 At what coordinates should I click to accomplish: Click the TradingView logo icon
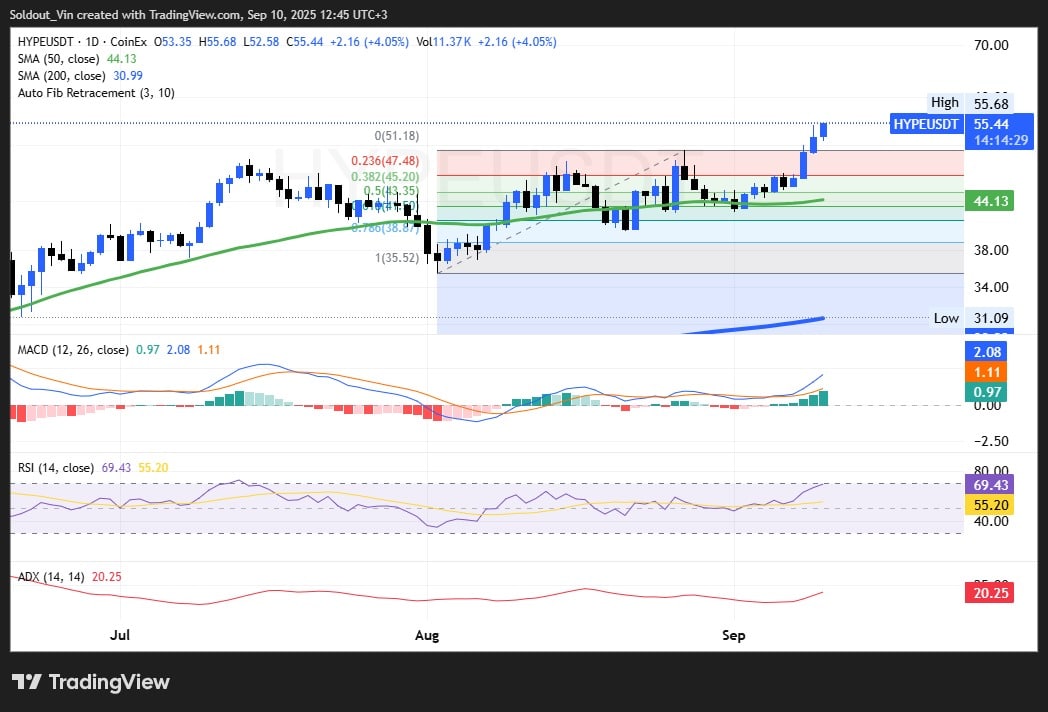click(x=27, y=682)
